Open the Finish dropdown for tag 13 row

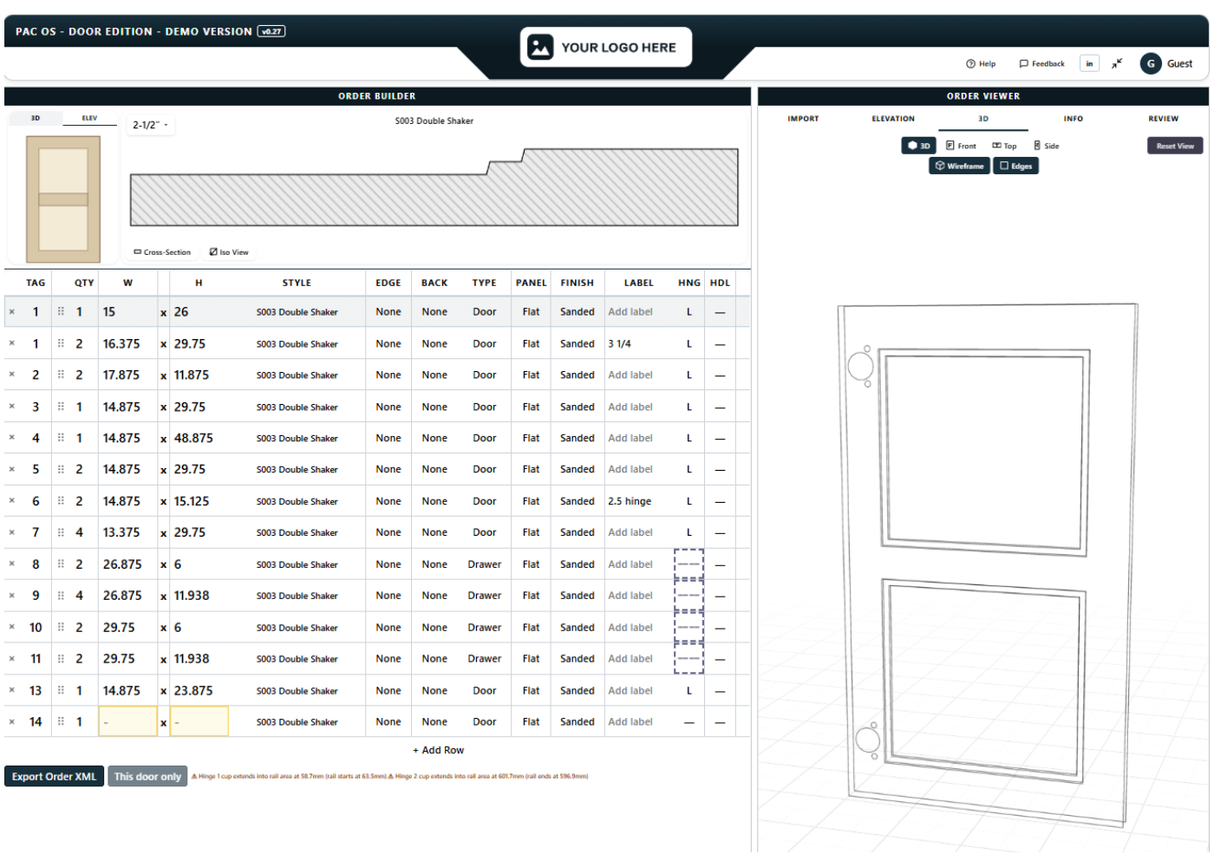click(x=577, y=690)
